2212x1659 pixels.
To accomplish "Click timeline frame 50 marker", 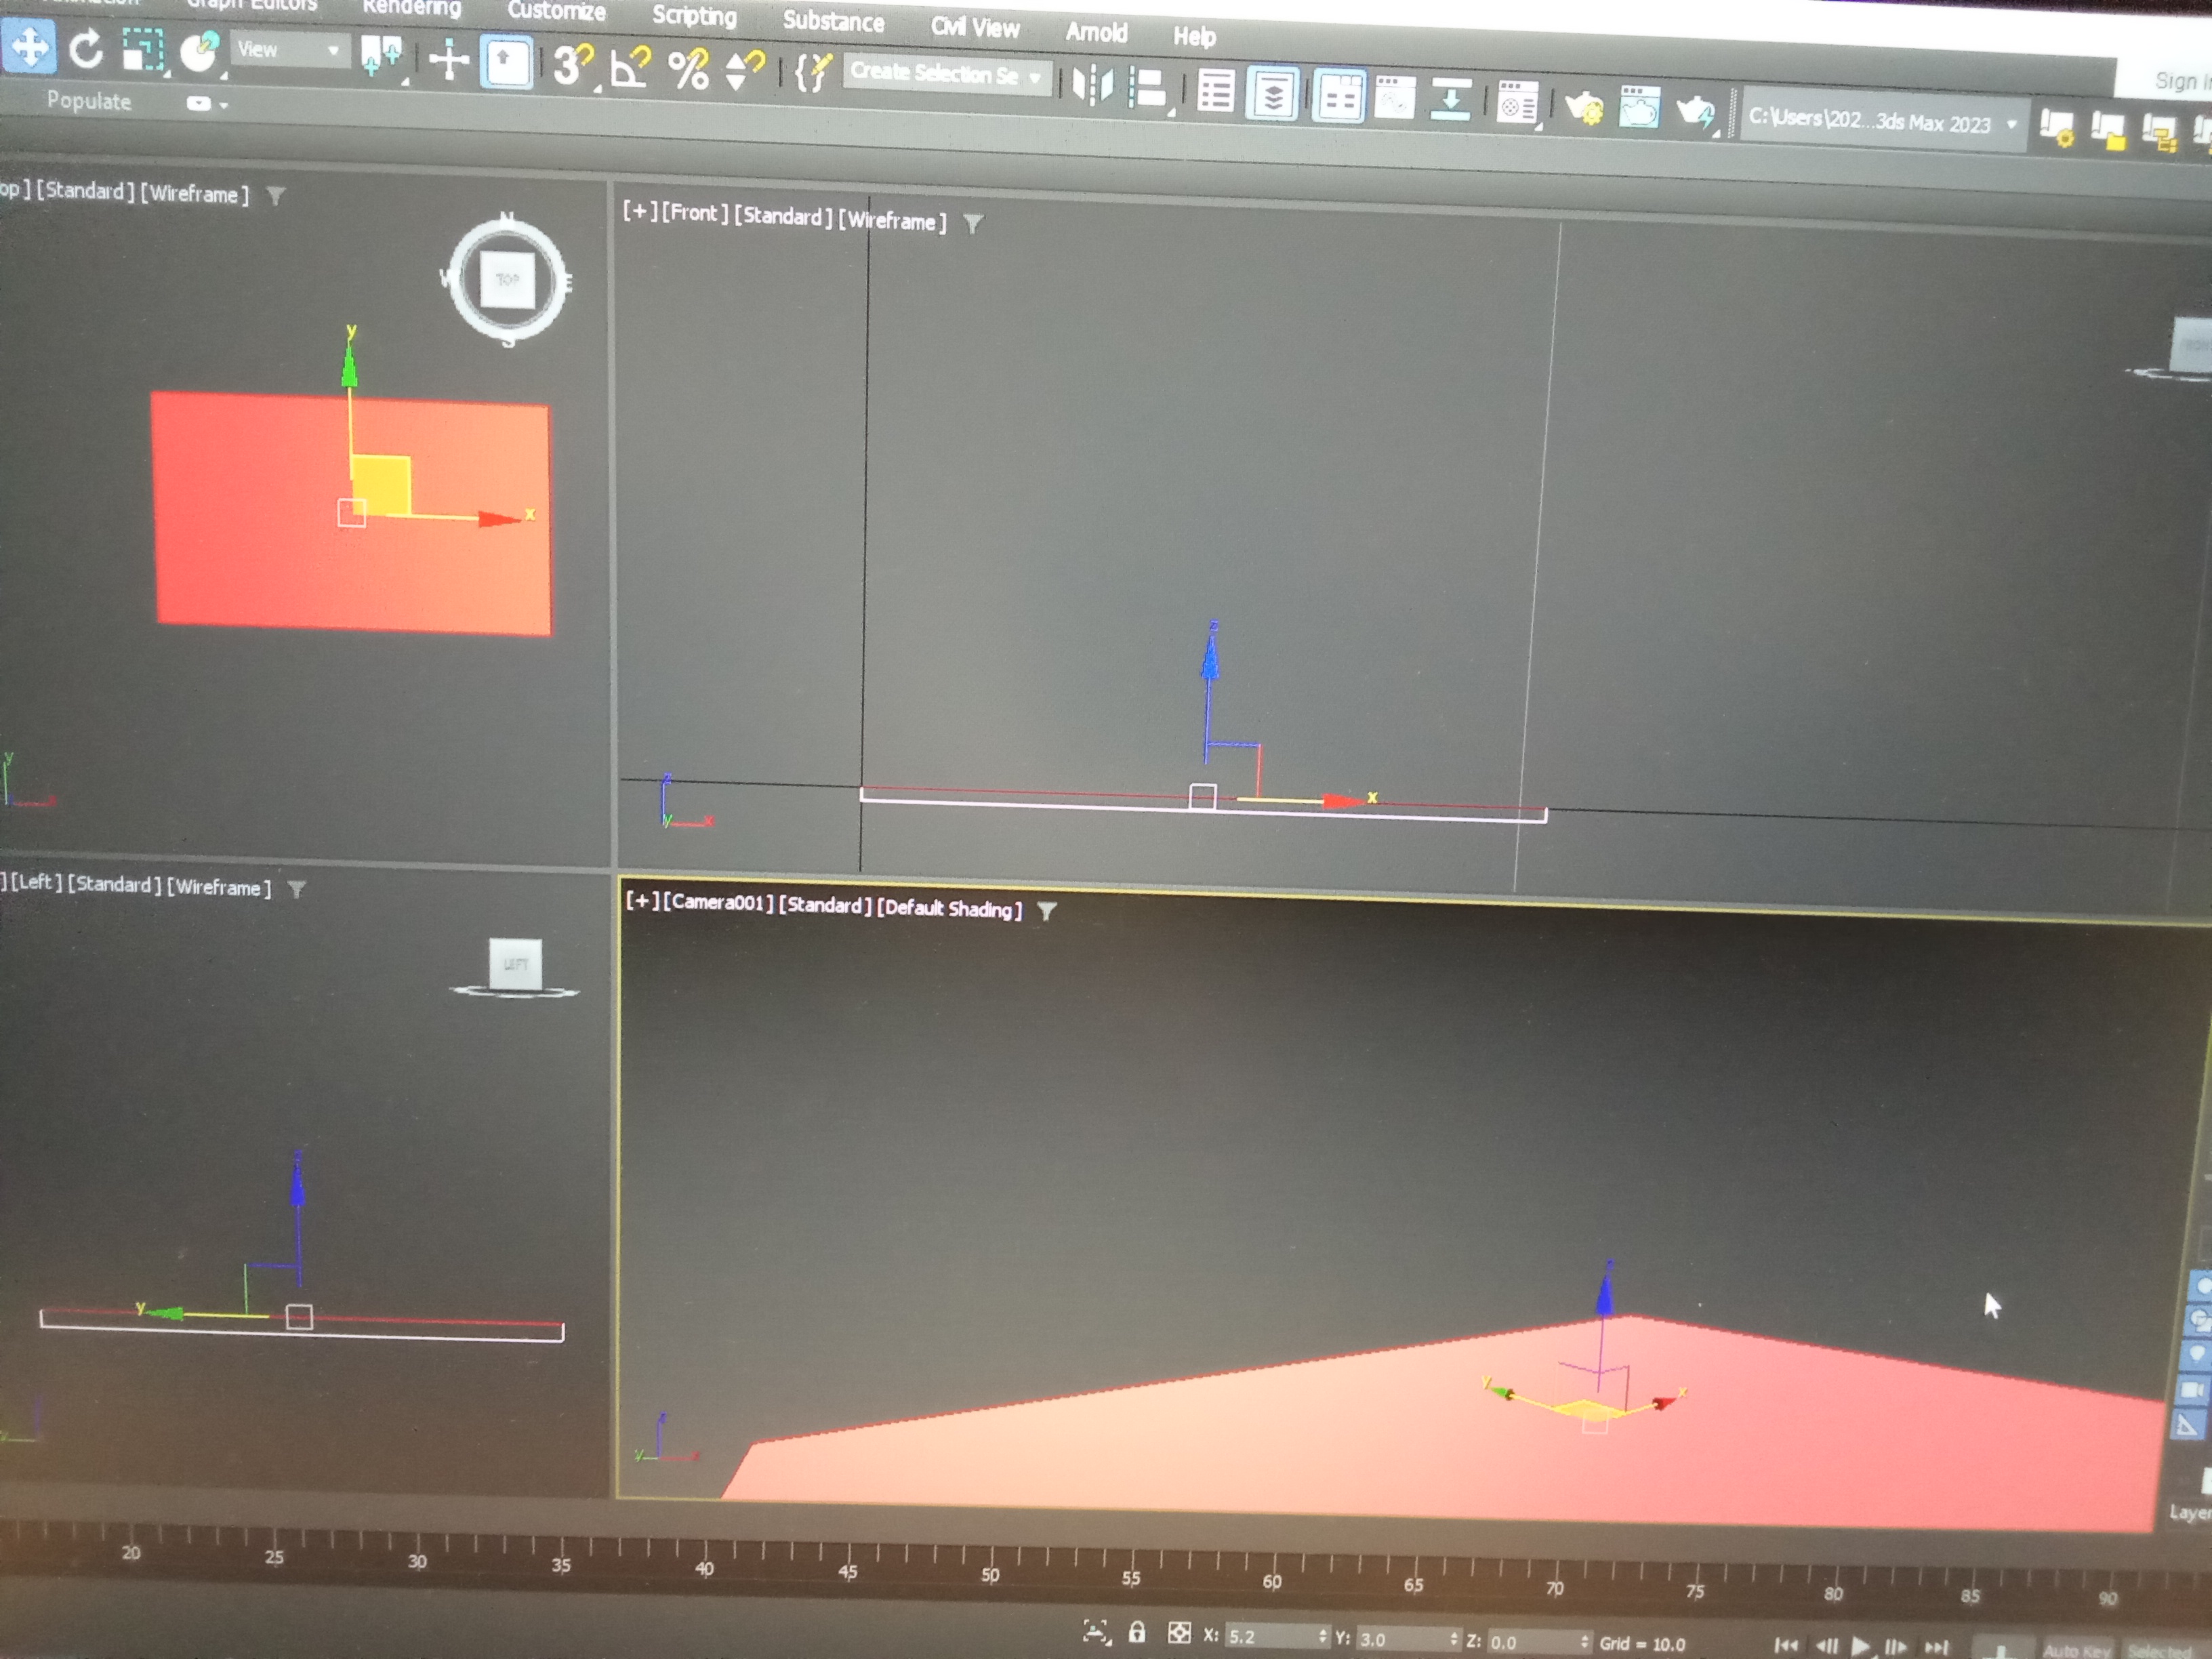I will tap(990, 1575).
